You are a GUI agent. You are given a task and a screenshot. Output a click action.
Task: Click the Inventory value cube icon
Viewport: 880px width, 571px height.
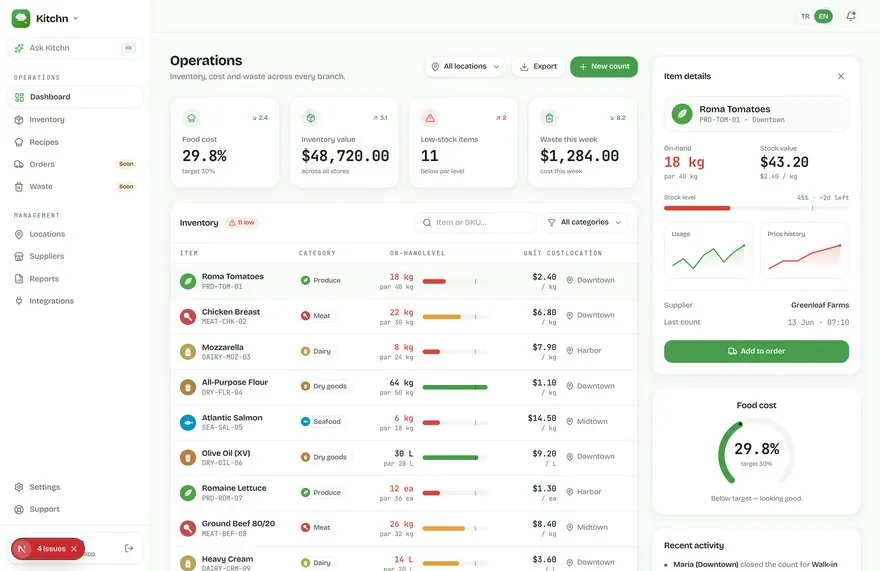tap(310, 118)
